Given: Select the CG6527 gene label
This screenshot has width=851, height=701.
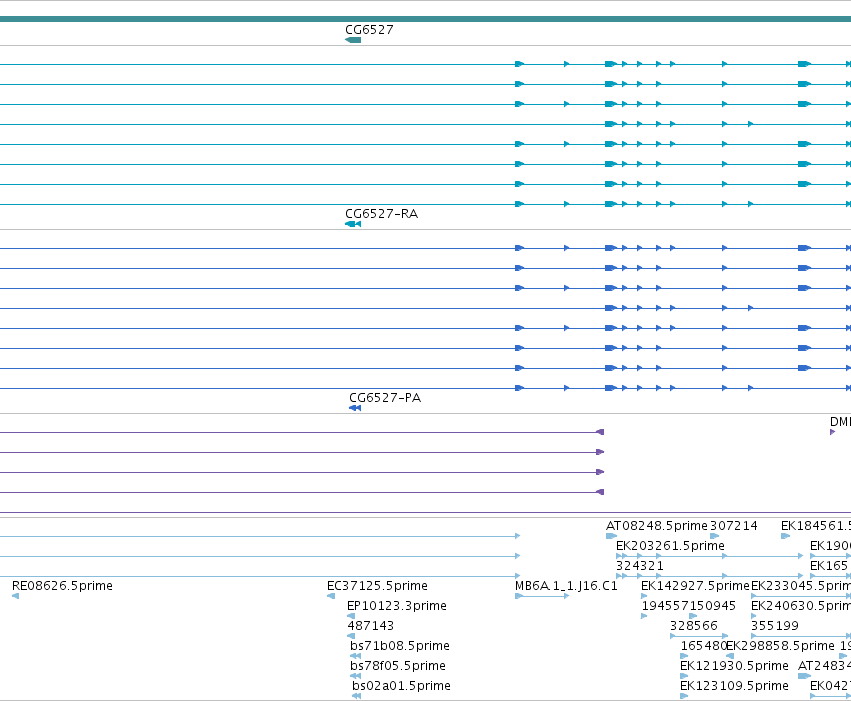Looking at the screenshot, I should pyautogui.click(x=369, y=30).
